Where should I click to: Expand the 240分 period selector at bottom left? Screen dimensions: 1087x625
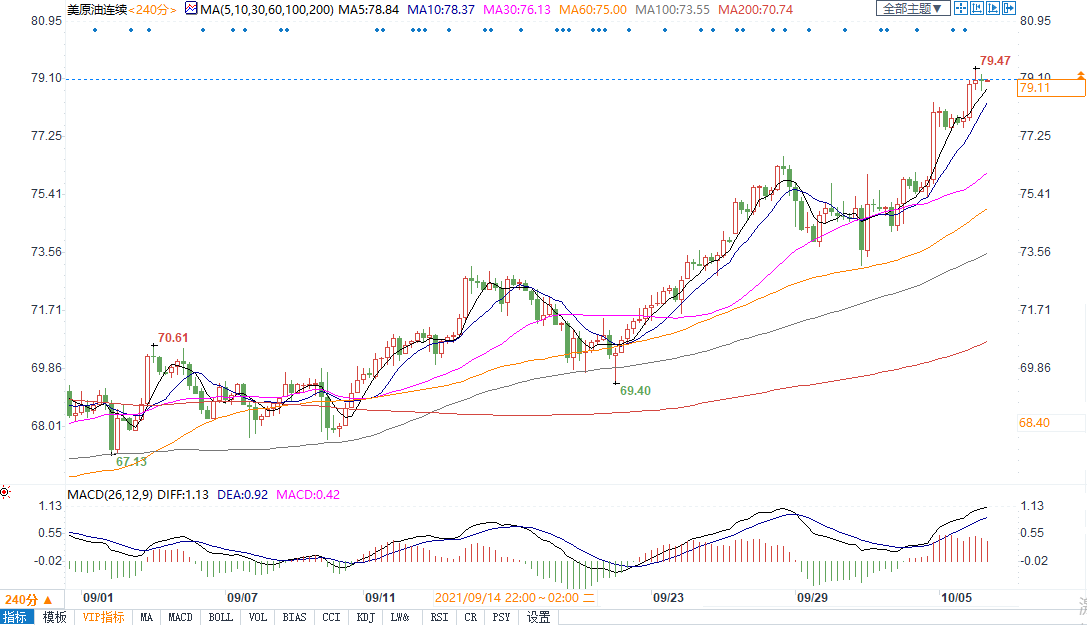pos(23,598)
